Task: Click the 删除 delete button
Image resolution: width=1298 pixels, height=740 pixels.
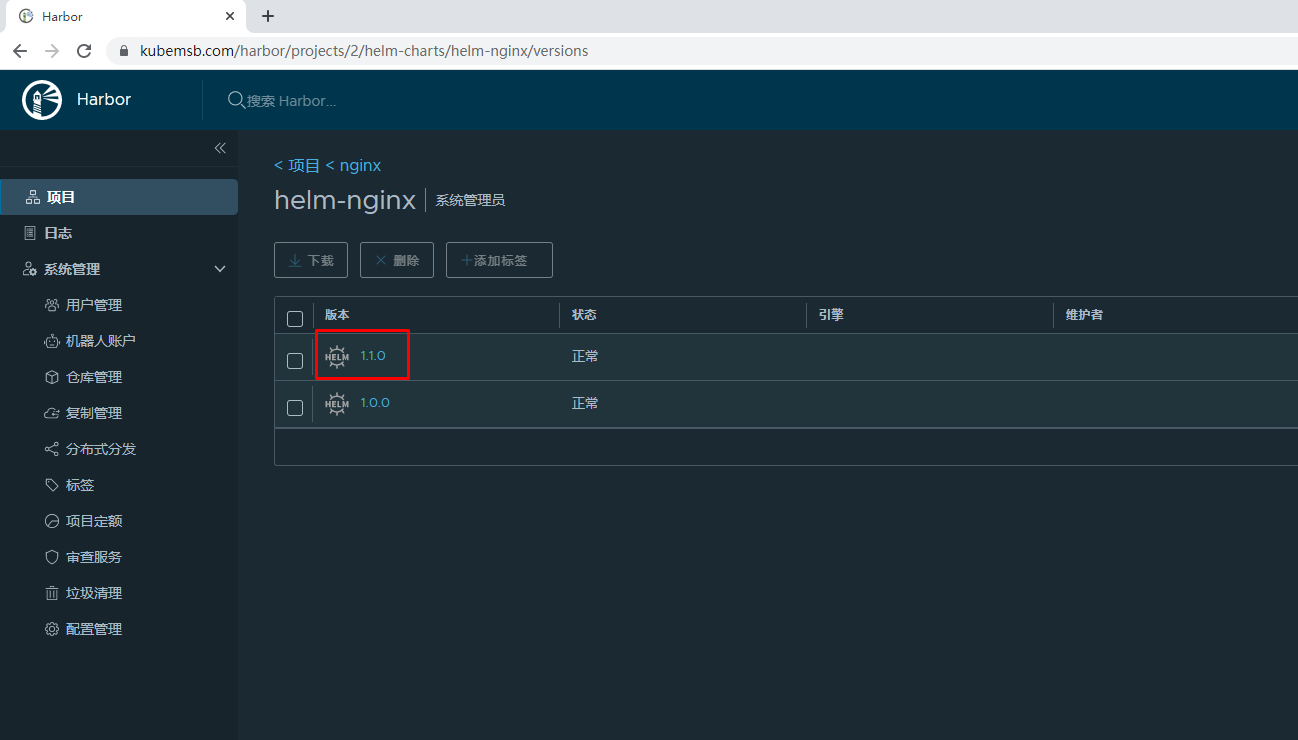Action: 397,260
